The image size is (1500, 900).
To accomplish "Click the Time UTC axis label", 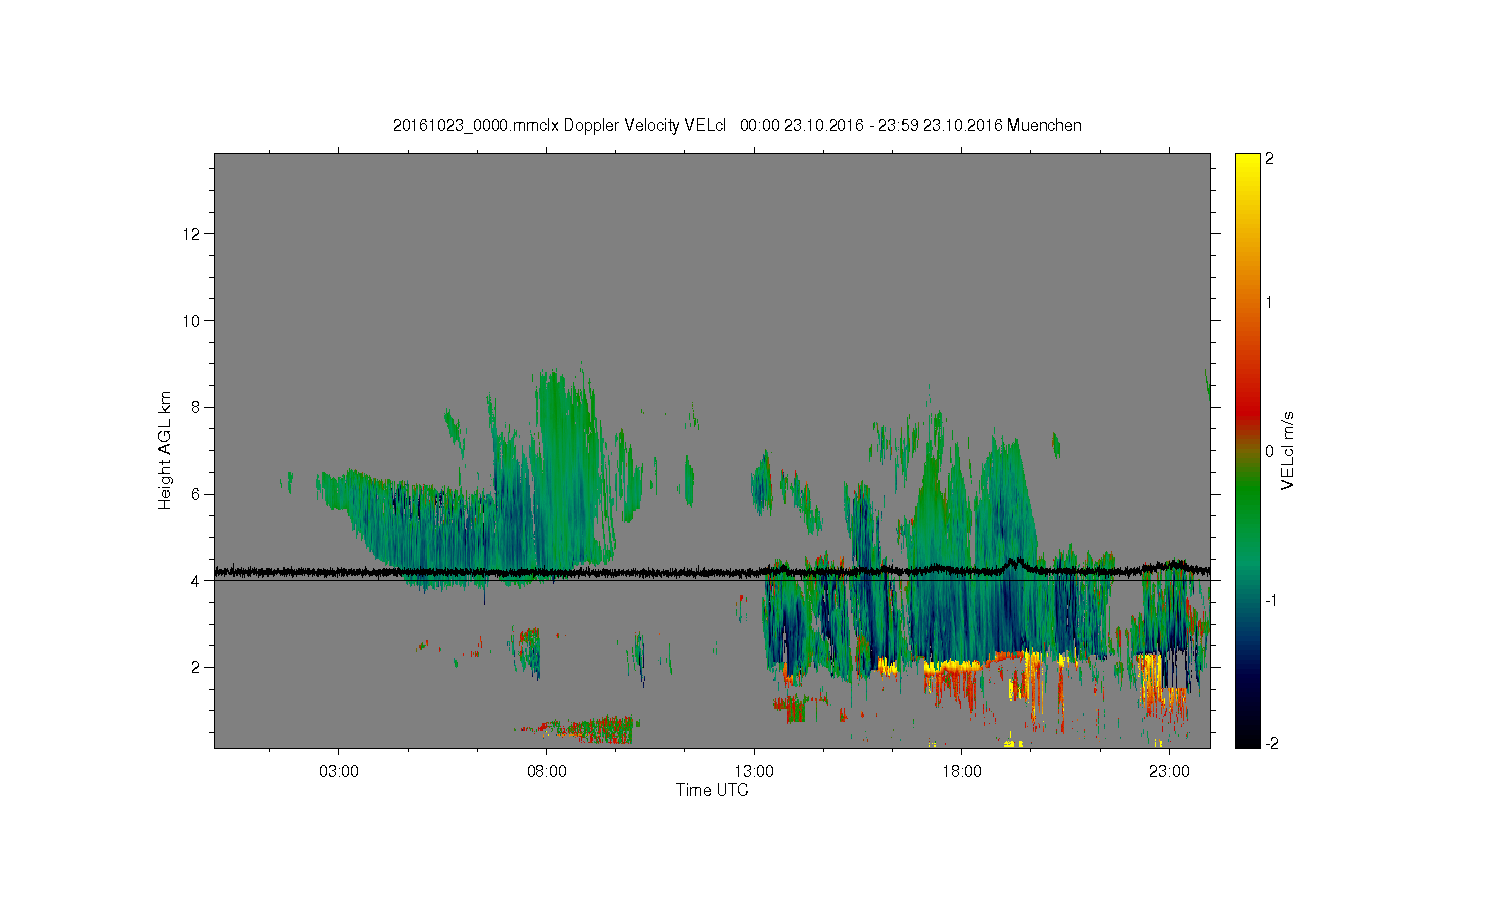I will coord(712,790).
